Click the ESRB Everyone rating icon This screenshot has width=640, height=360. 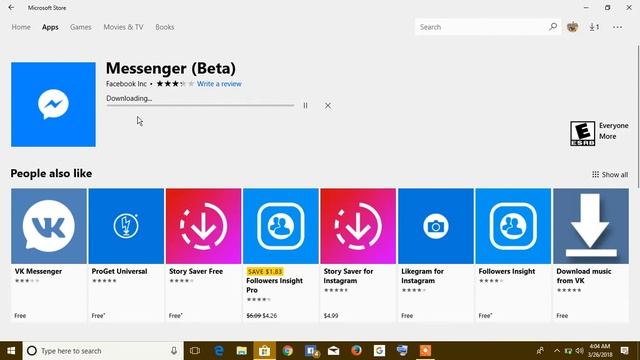tap(582, 133)
